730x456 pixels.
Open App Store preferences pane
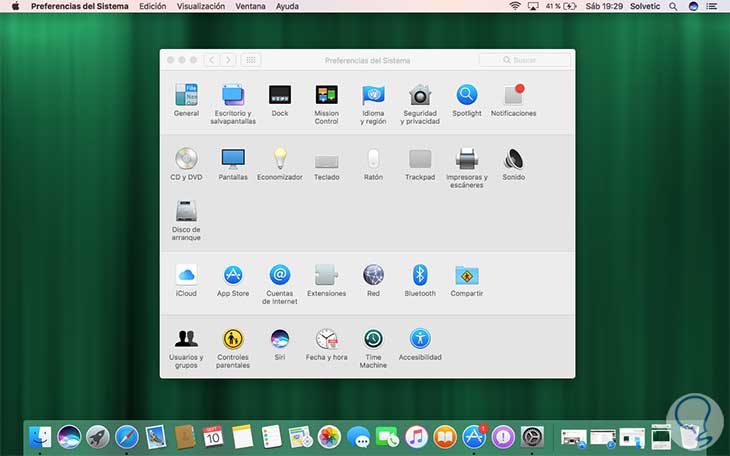tap(233, 275)
